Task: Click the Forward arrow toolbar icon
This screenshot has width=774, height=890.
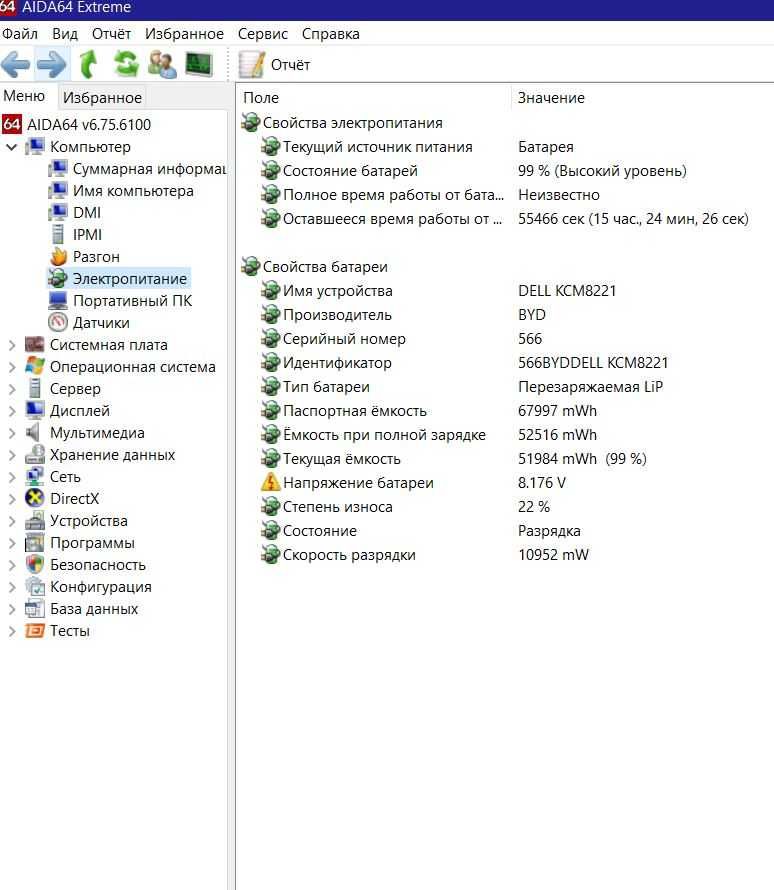Action: [x=52, y=64]
